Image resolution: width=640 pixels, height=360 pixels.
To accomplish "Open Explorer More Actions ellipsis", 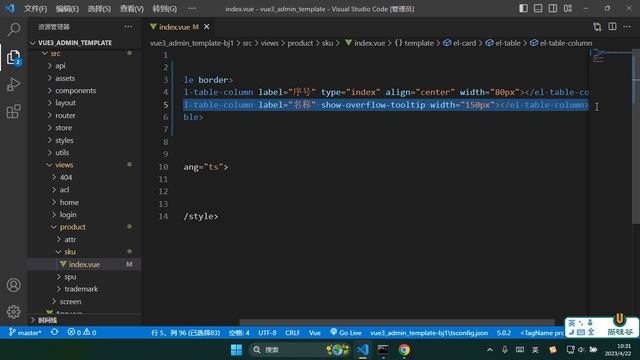I will coord(128,27).
